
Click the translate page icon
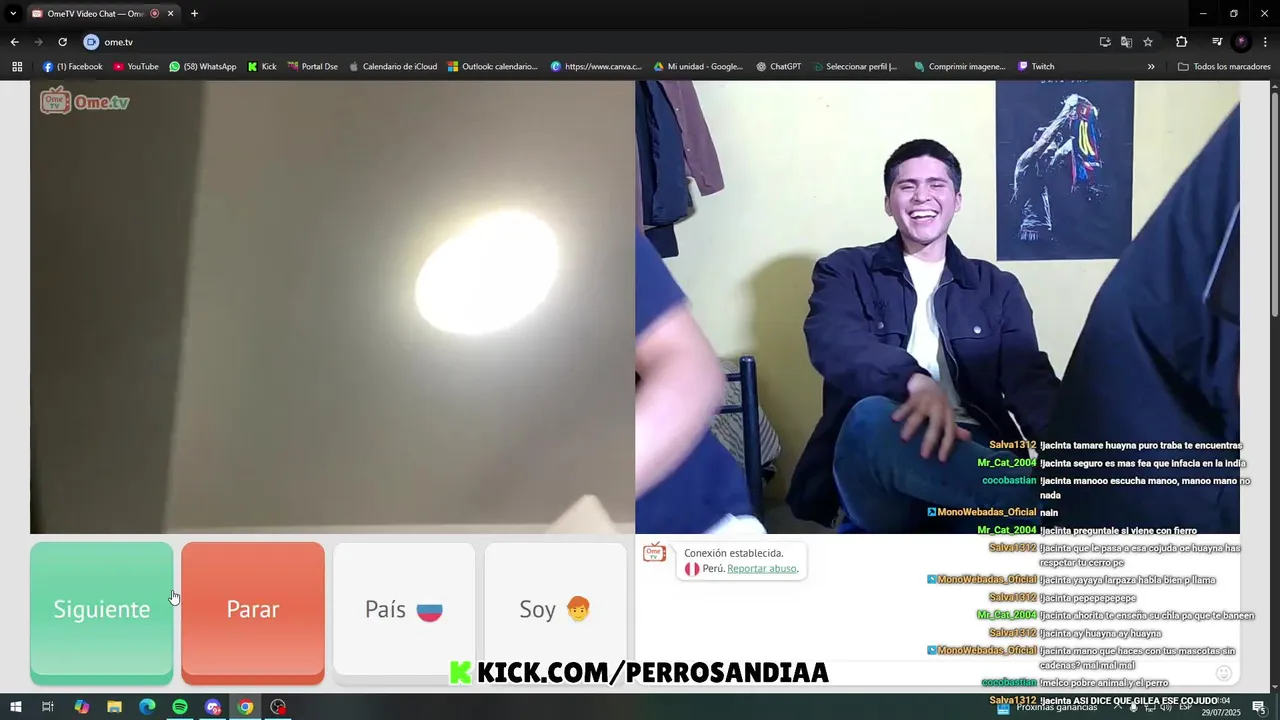tap(1126, 42)
